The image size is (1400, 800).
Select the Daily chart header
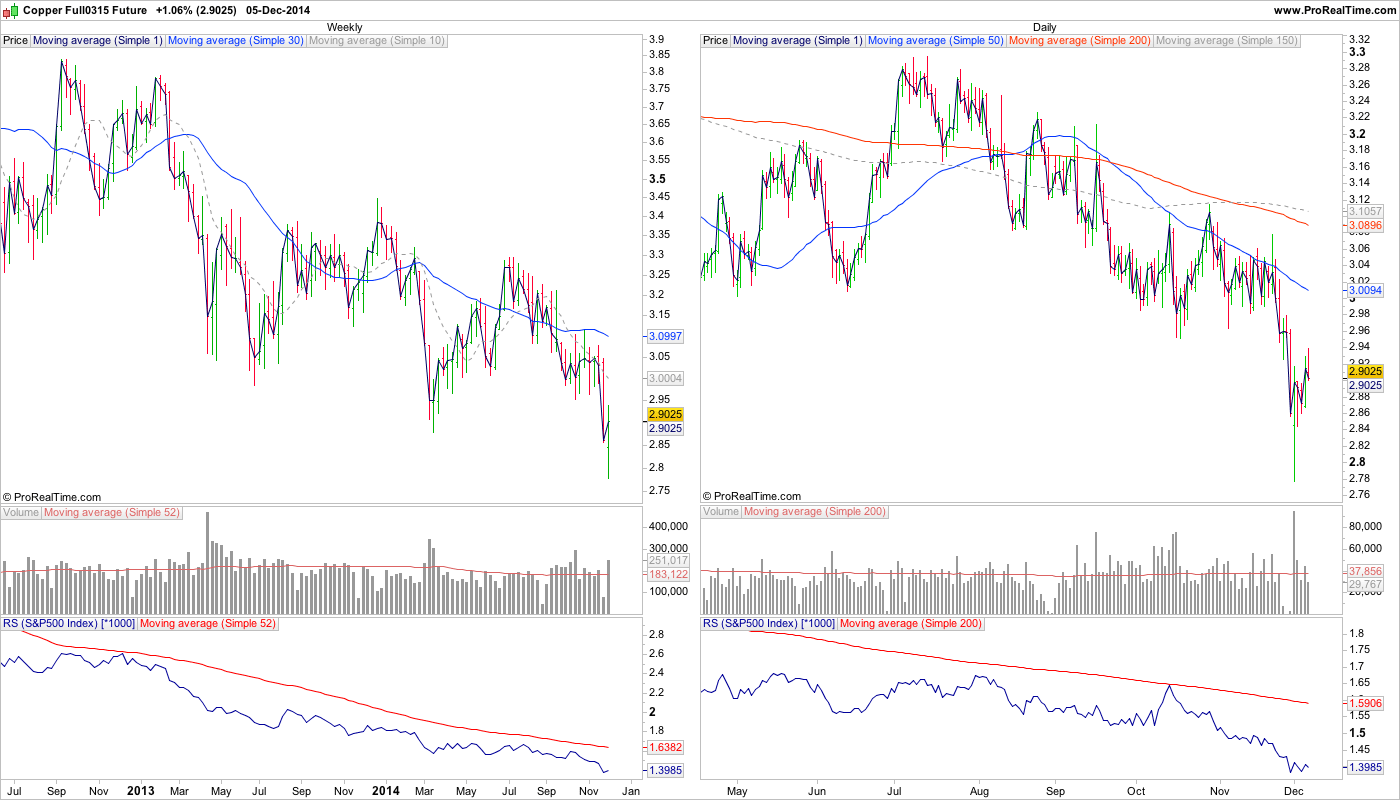pyautogui.click(x=1045, y=27)
